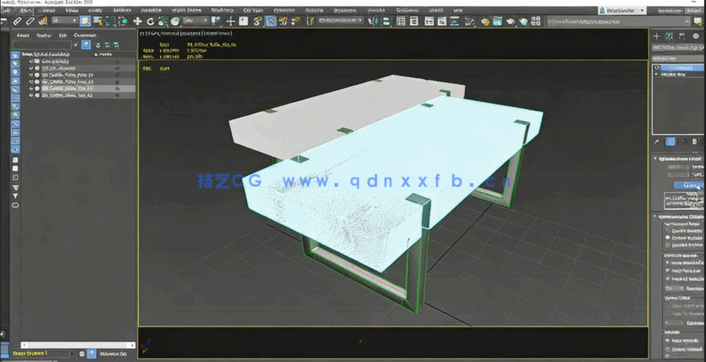
Task: Toggle the 3D Snaps button
Action: (x=257, y=21)
